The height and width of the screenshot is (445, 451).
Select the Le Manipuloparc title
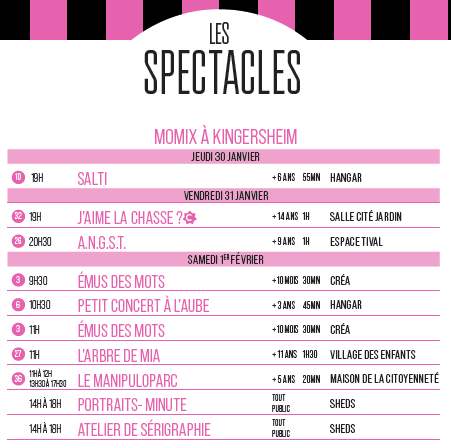(x=127, y=381)
